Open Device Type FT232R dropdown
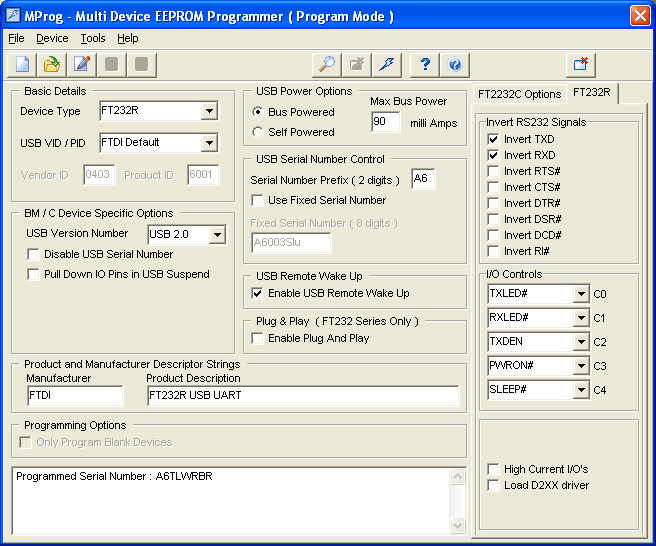The image size is (656, 546). (x=209, y=111)
